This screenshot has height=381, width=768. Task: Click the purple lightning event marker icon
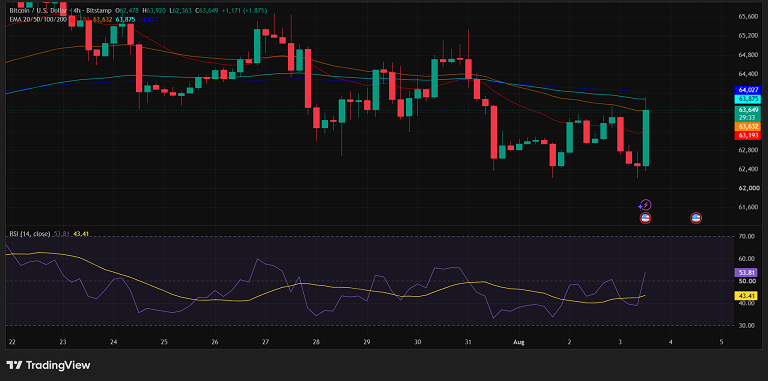(645, 205)
